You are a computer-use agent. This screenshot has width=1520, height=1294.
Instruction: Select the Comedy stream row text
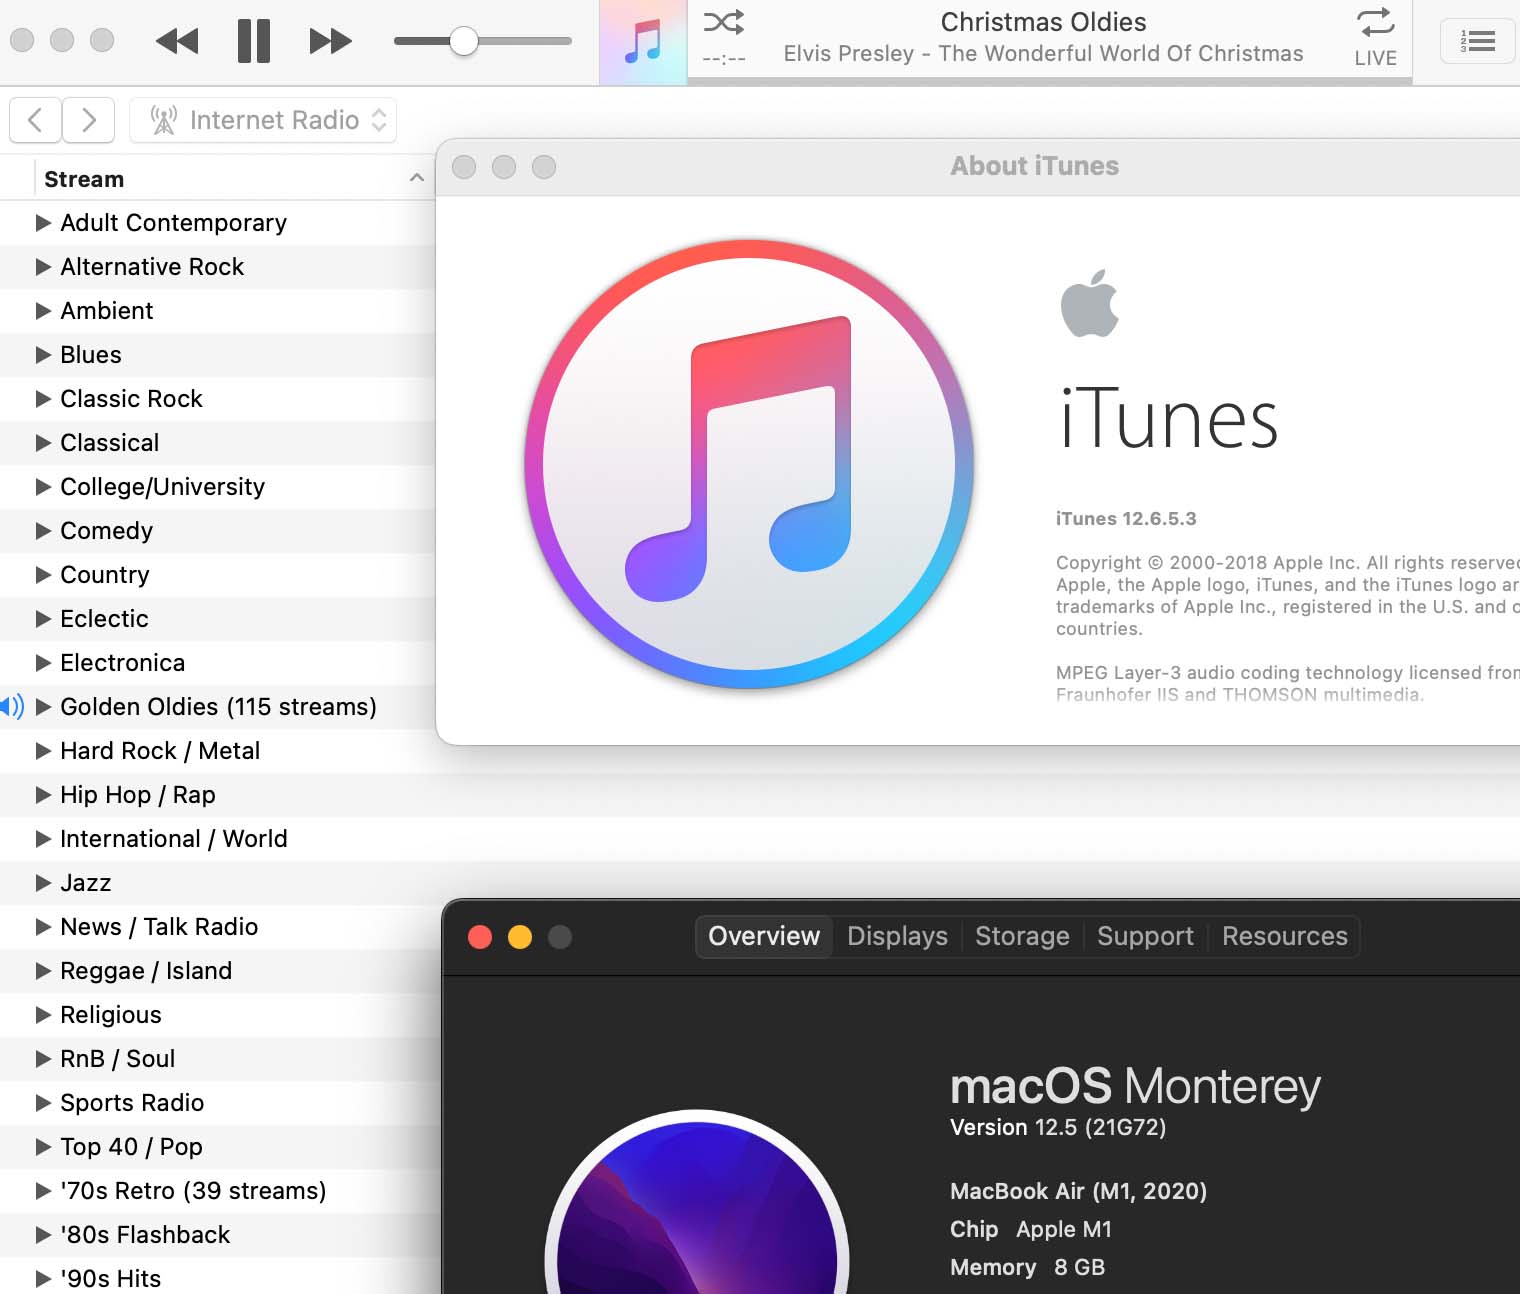tap(107, 531)
